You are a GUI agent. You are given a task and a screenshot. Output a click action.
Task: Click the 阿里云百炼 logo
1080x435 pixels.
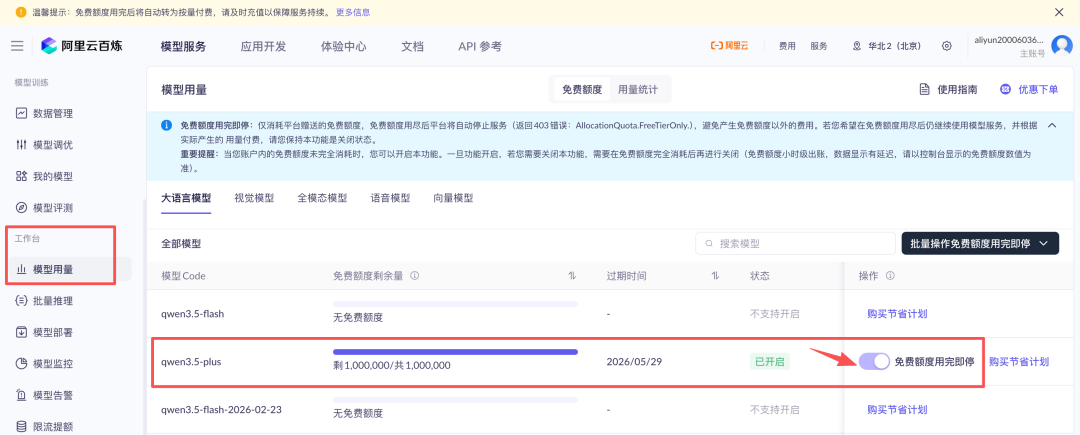tap(81, 46)
